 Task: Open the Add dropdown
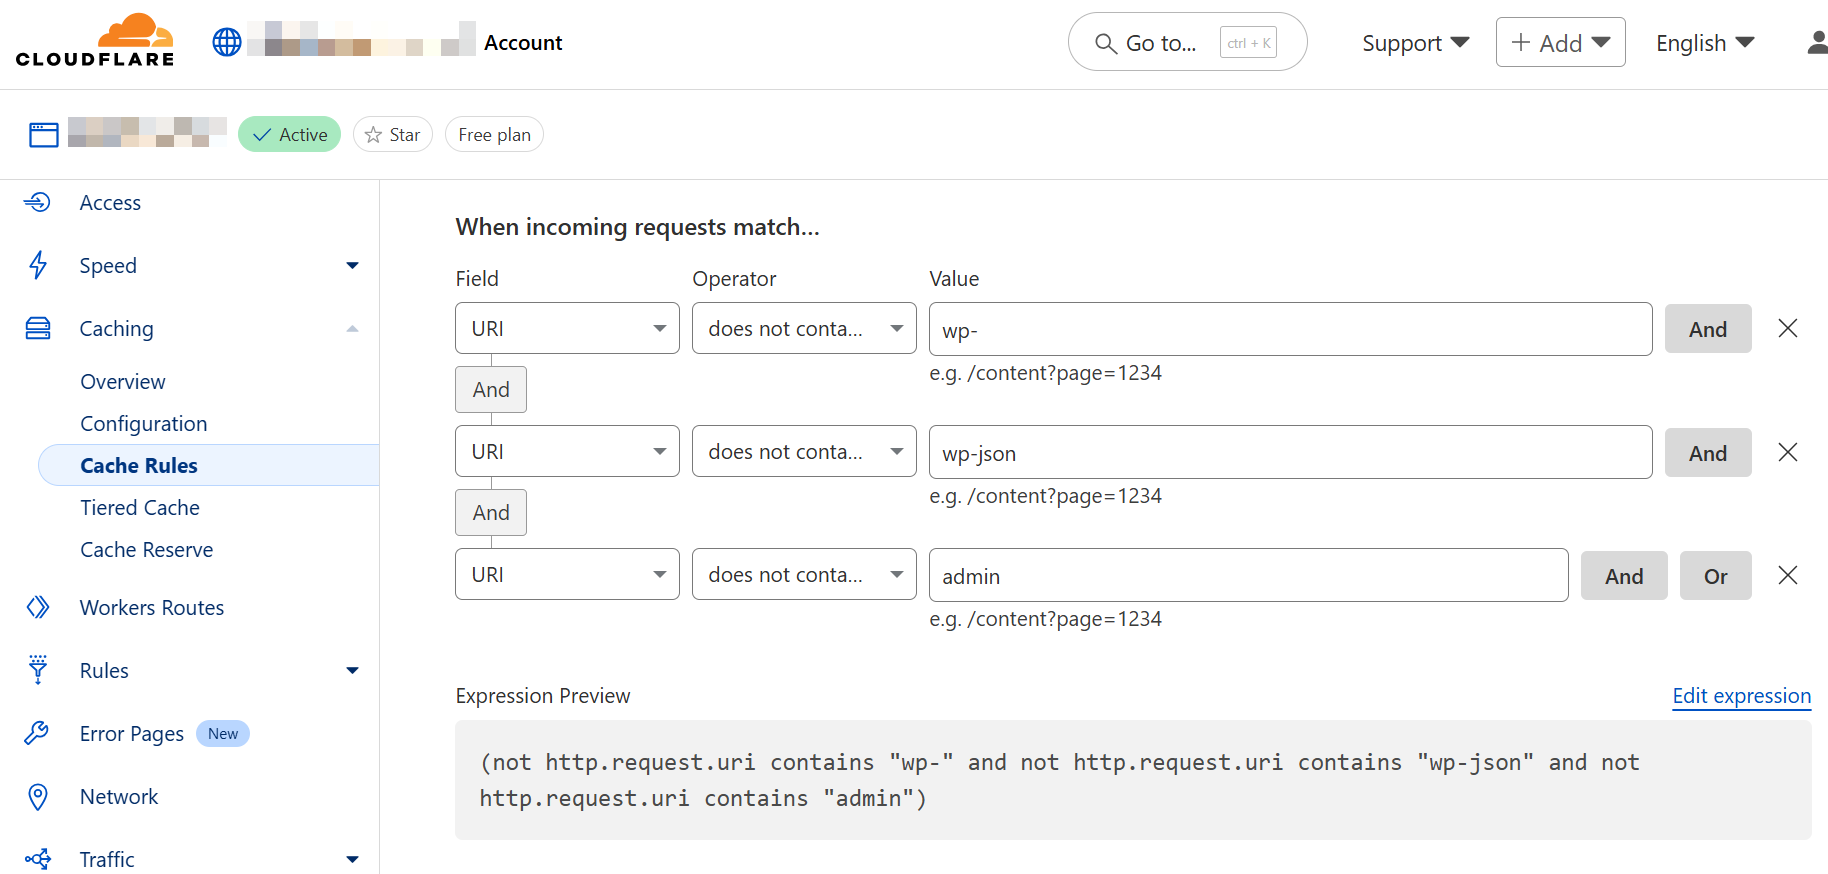1560,42
